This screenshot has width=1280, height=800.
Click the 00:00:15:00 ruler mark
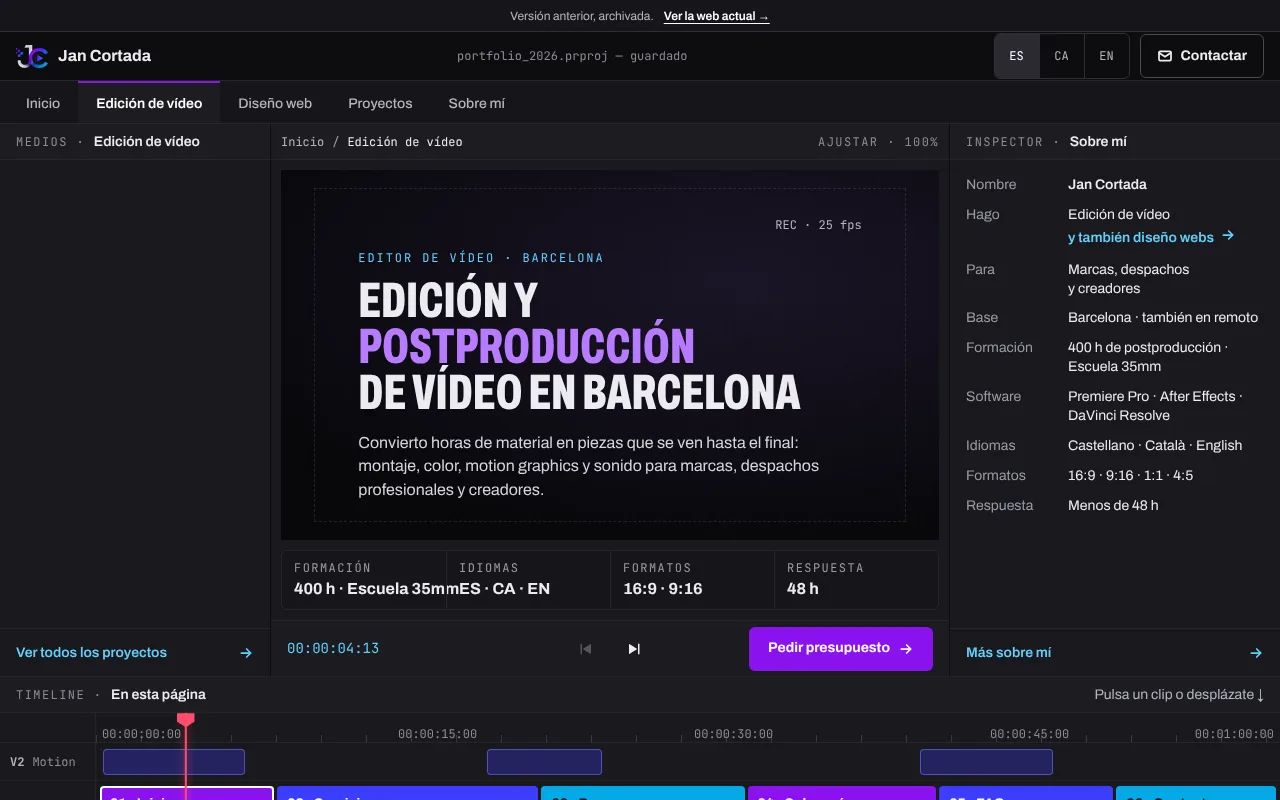coord(437,734)
